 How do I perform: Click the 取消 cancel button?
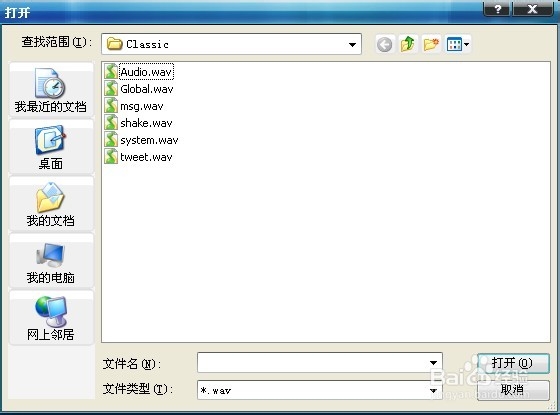click(513, 390)
